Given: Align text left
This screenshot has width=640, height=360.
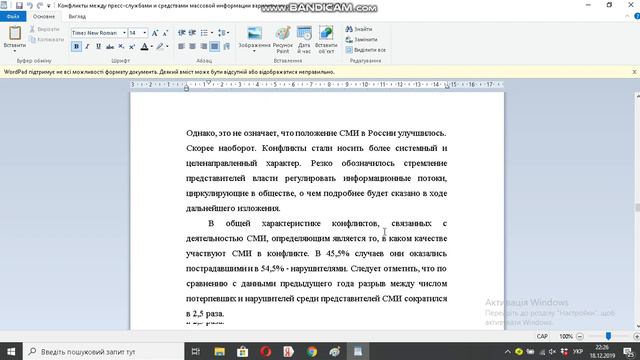Looking at the screenshot, I should (x=182, y=47).
